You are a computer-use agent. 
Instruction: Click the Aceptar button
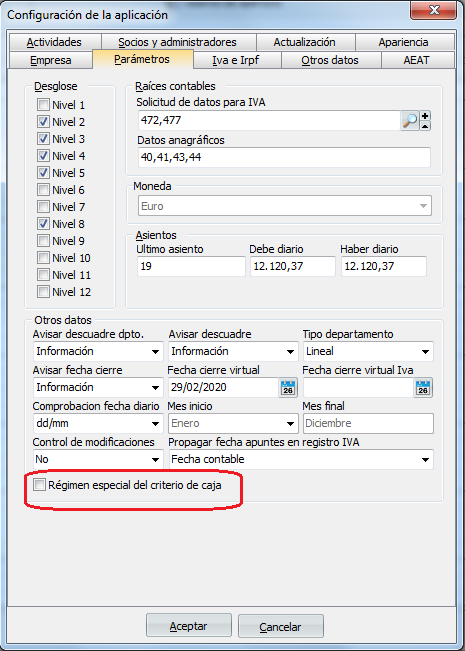[x=188, y=627]
